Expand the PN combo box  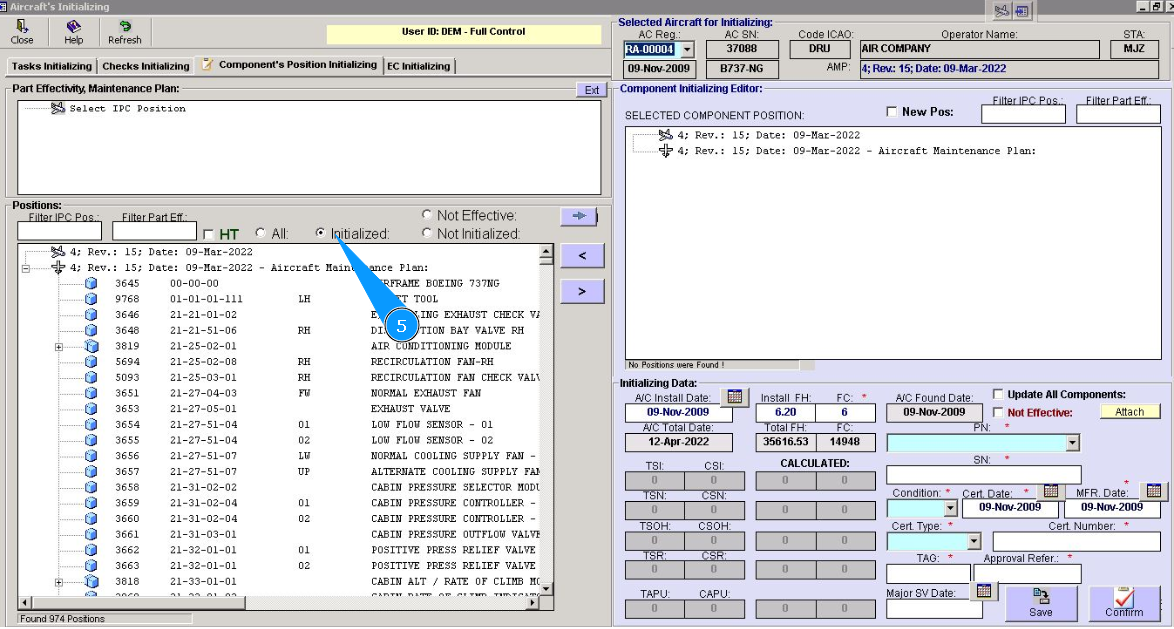point(1073,443)
